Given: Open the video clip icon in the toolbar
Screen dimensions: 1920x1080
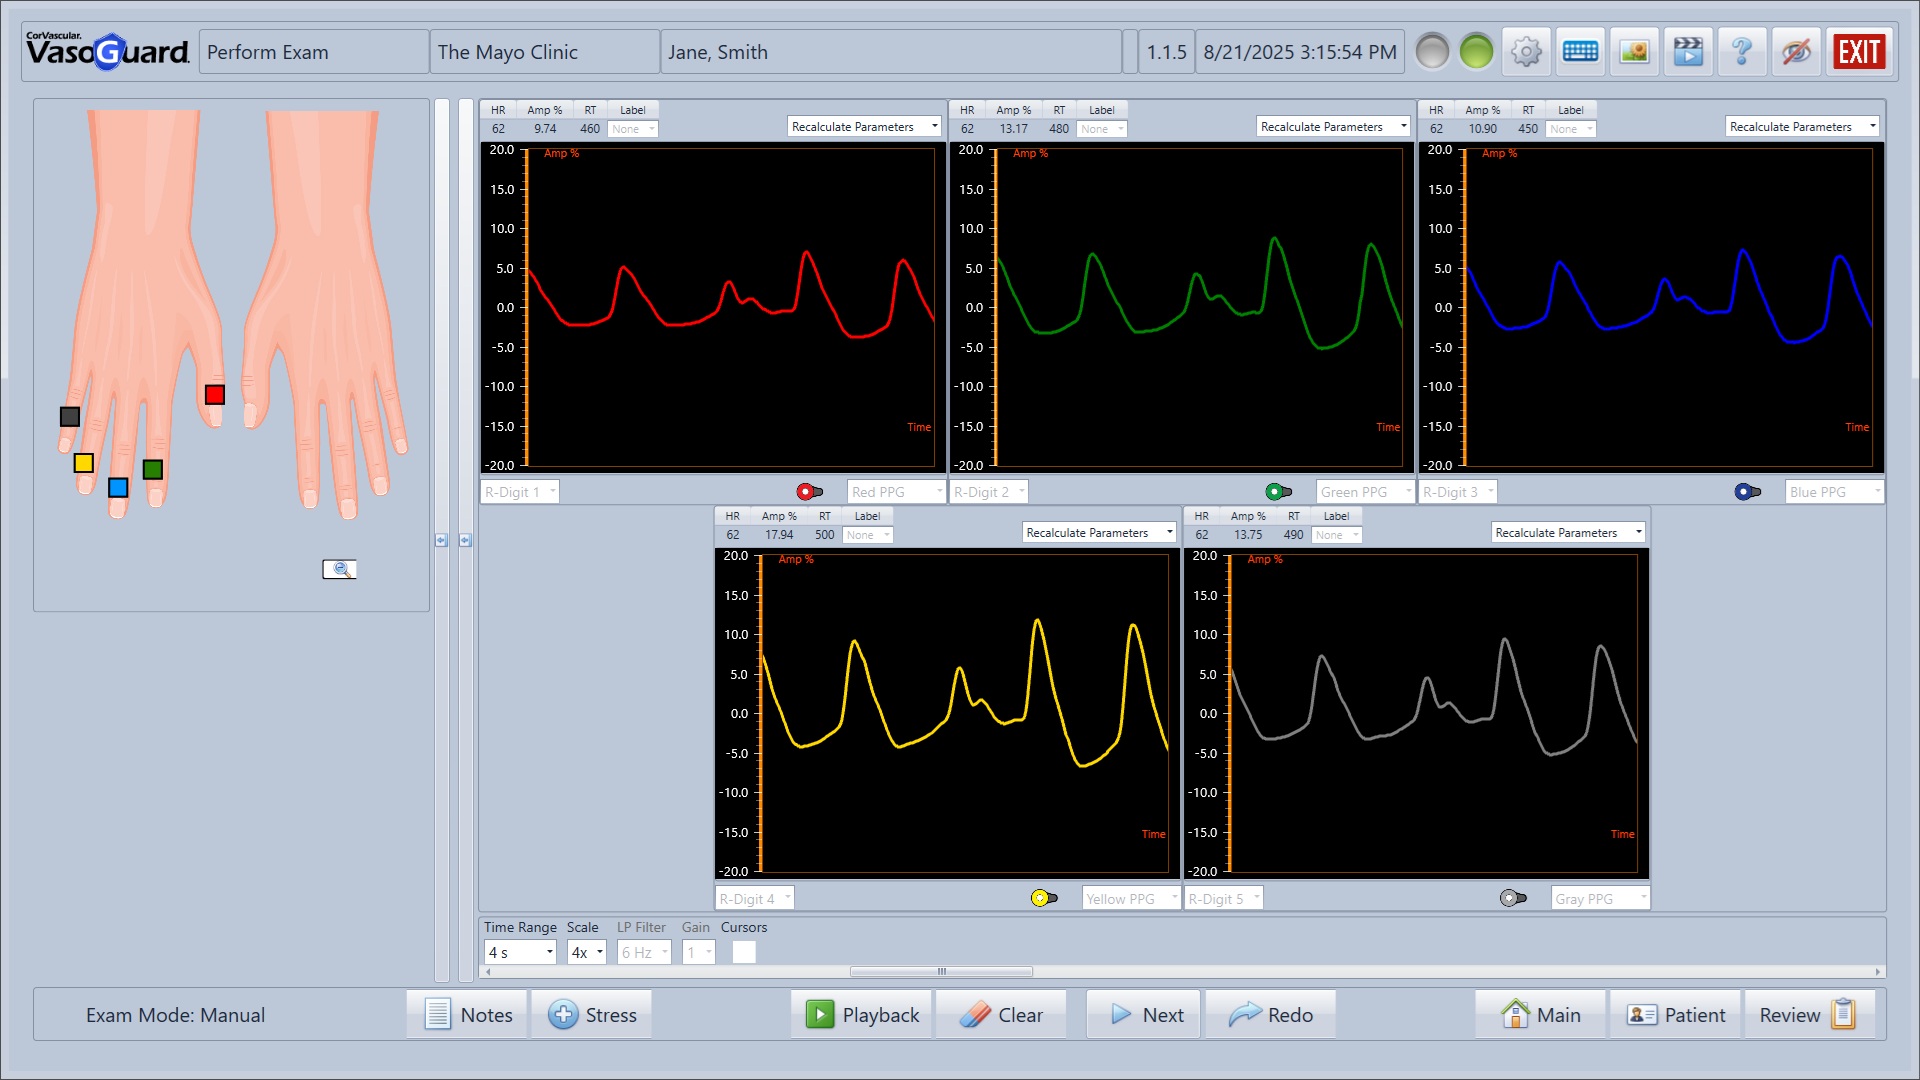Looking at the screenshot, I should (x=1688, y=51).
